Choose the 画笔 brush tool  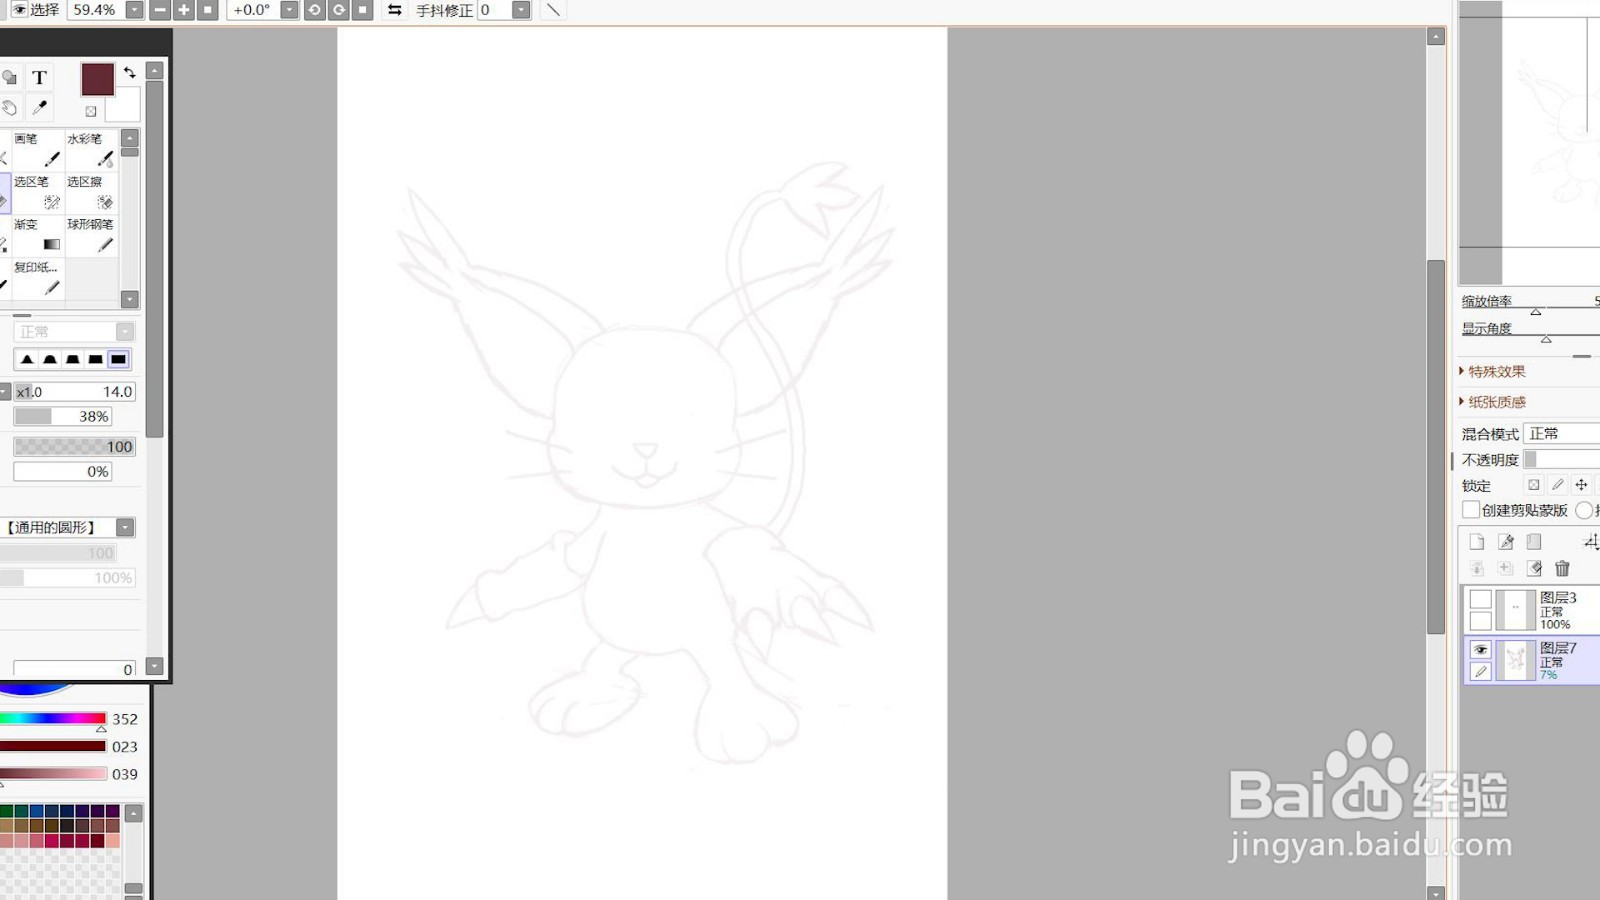(x=38, y=149)
